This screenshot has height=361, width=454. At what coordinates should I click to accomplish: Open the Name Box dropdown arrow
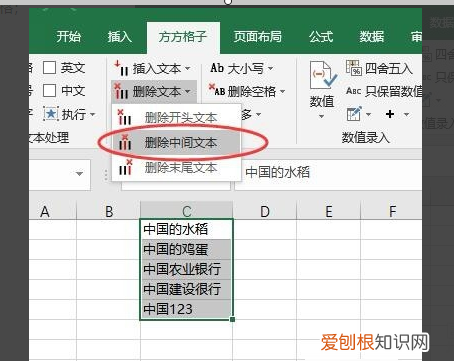click(x=79, y=174)
